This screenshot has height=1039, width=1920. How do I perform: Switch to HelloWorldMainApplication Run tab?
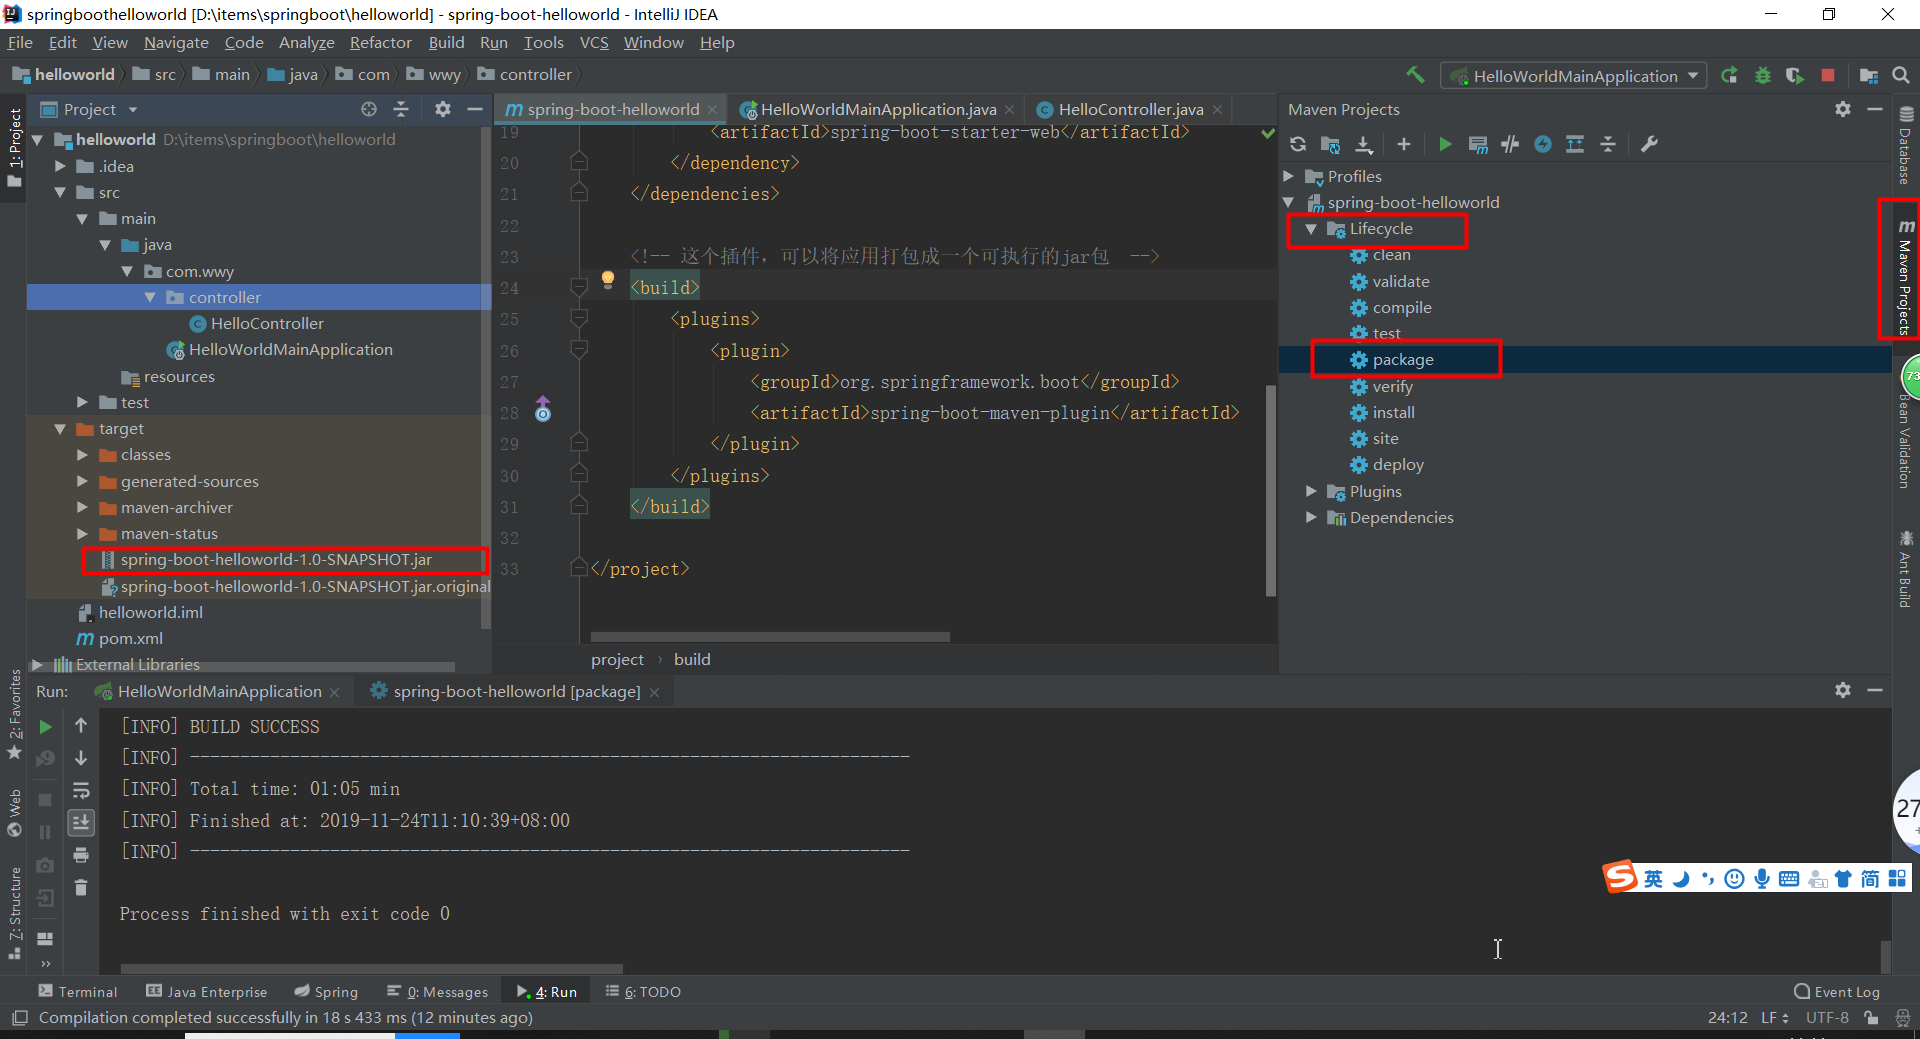tap(218, 691)
